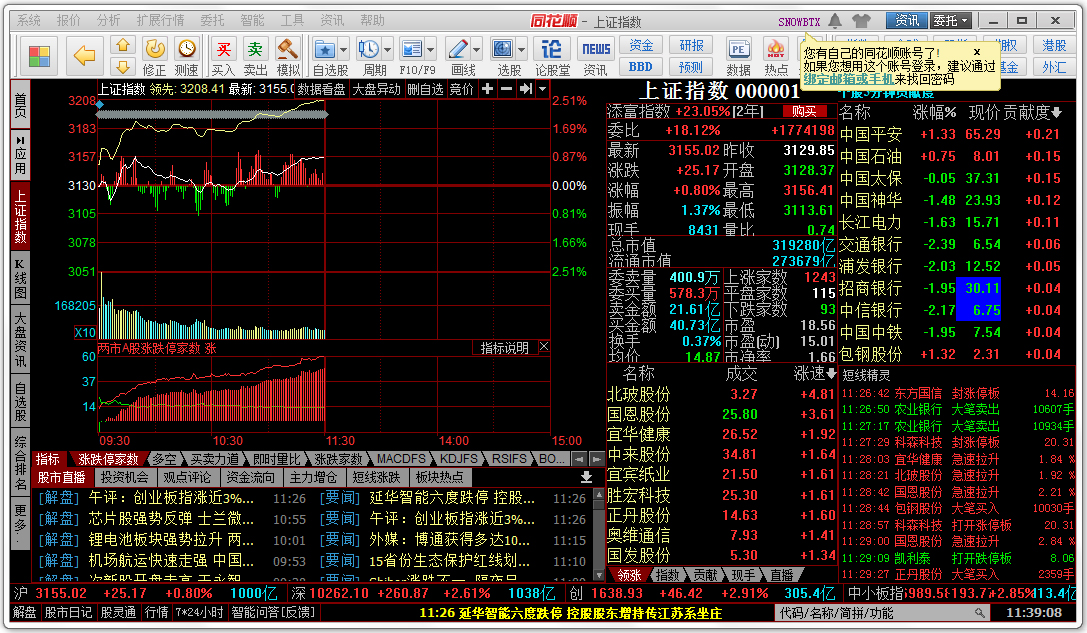This screenshot has width=1087, height=633.
Task: Open the 测速 speed test tool
Action: tap(186, 56)
